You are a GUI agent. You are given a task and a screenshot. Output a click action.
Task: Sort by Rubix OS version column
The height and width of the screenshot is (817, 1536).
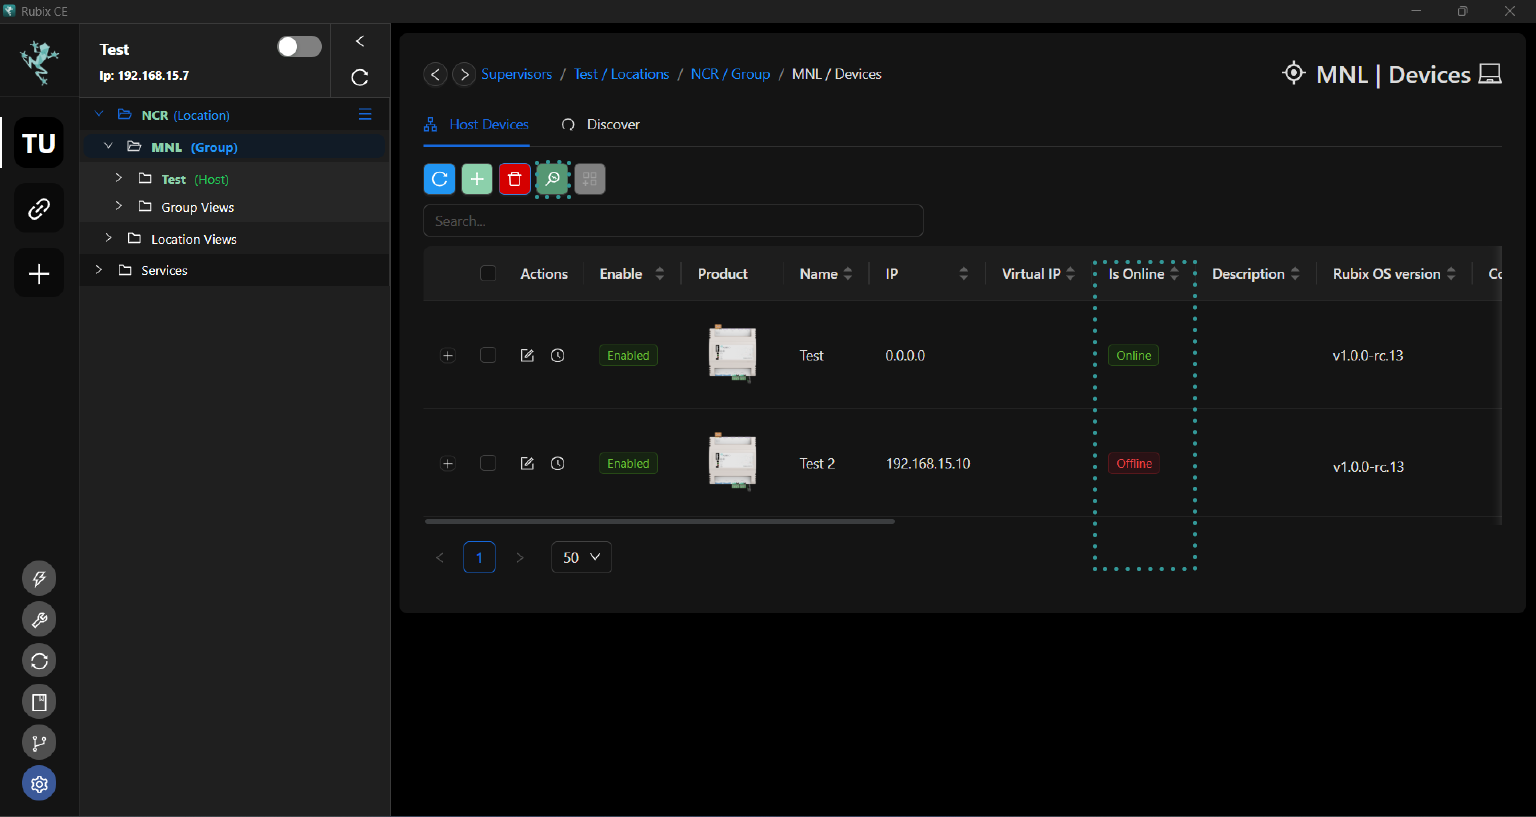[x=1451, y=274]
